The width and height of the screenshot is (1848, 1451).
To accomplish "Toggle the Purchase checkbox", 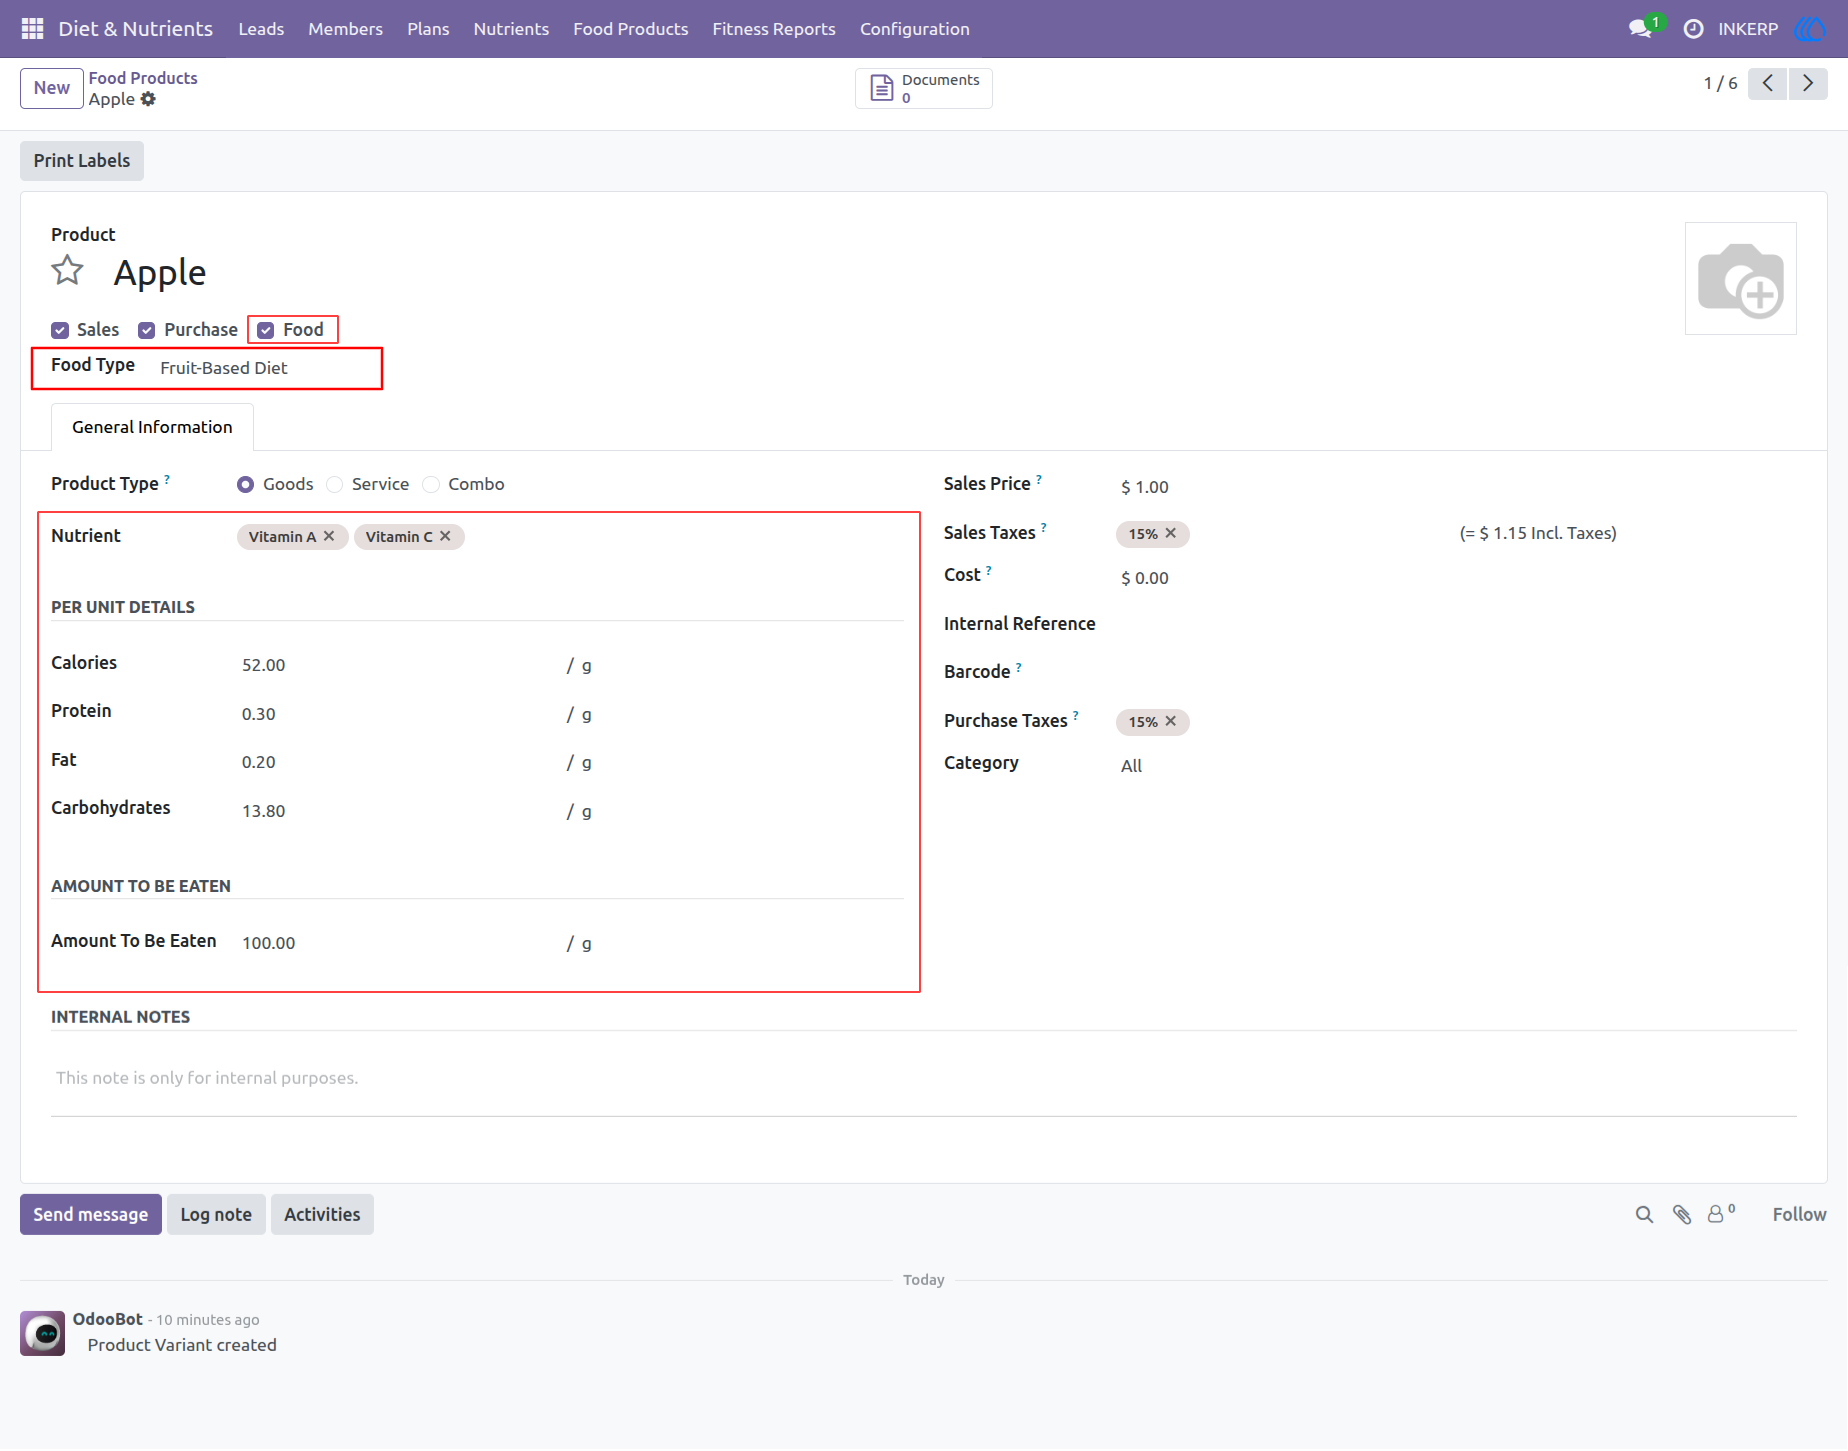I will 147,330.
